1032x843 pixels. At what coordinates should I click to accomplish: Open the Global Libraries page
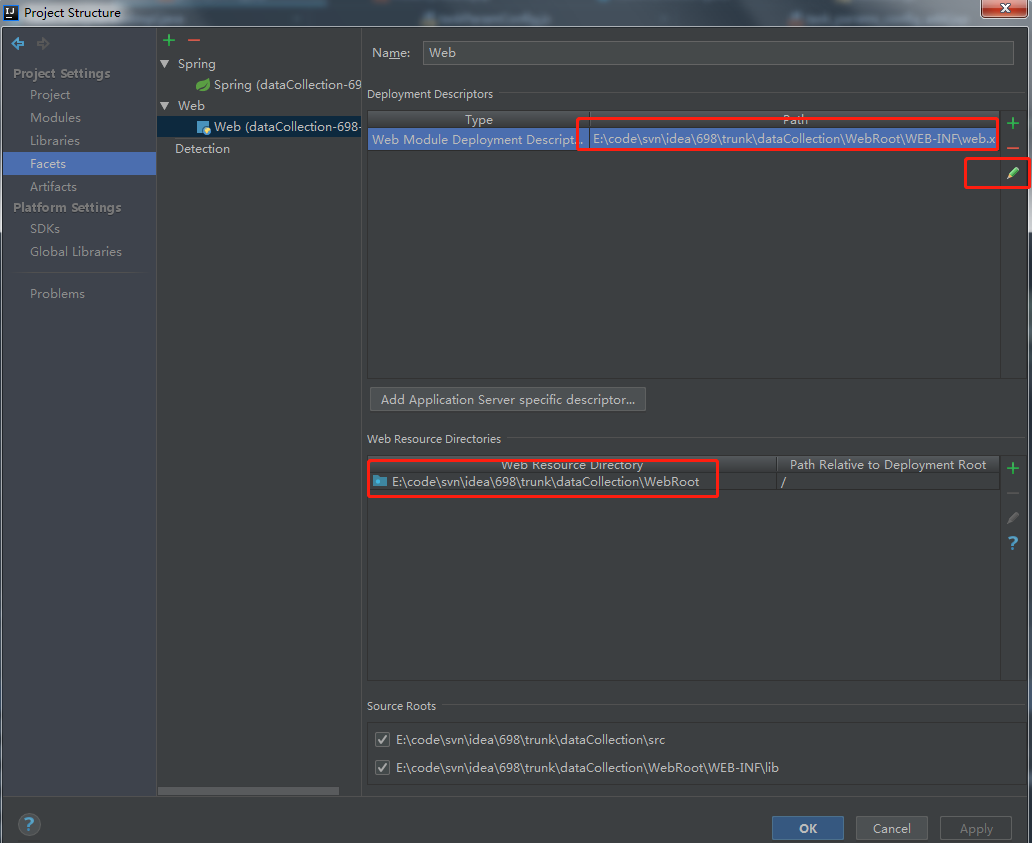click(76, 252)
